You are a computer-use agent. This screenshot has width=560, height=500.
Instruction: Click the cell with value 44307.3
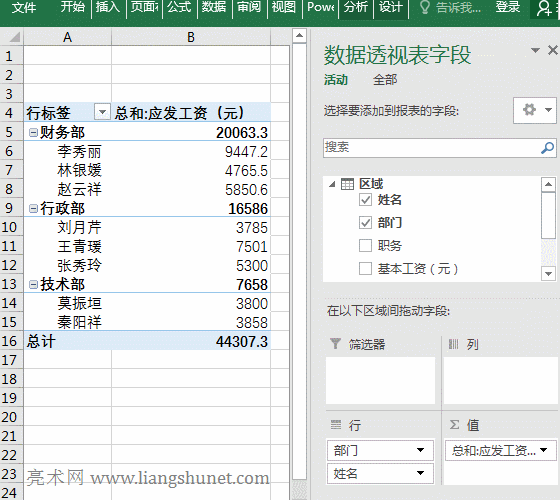tap(191, 341)
